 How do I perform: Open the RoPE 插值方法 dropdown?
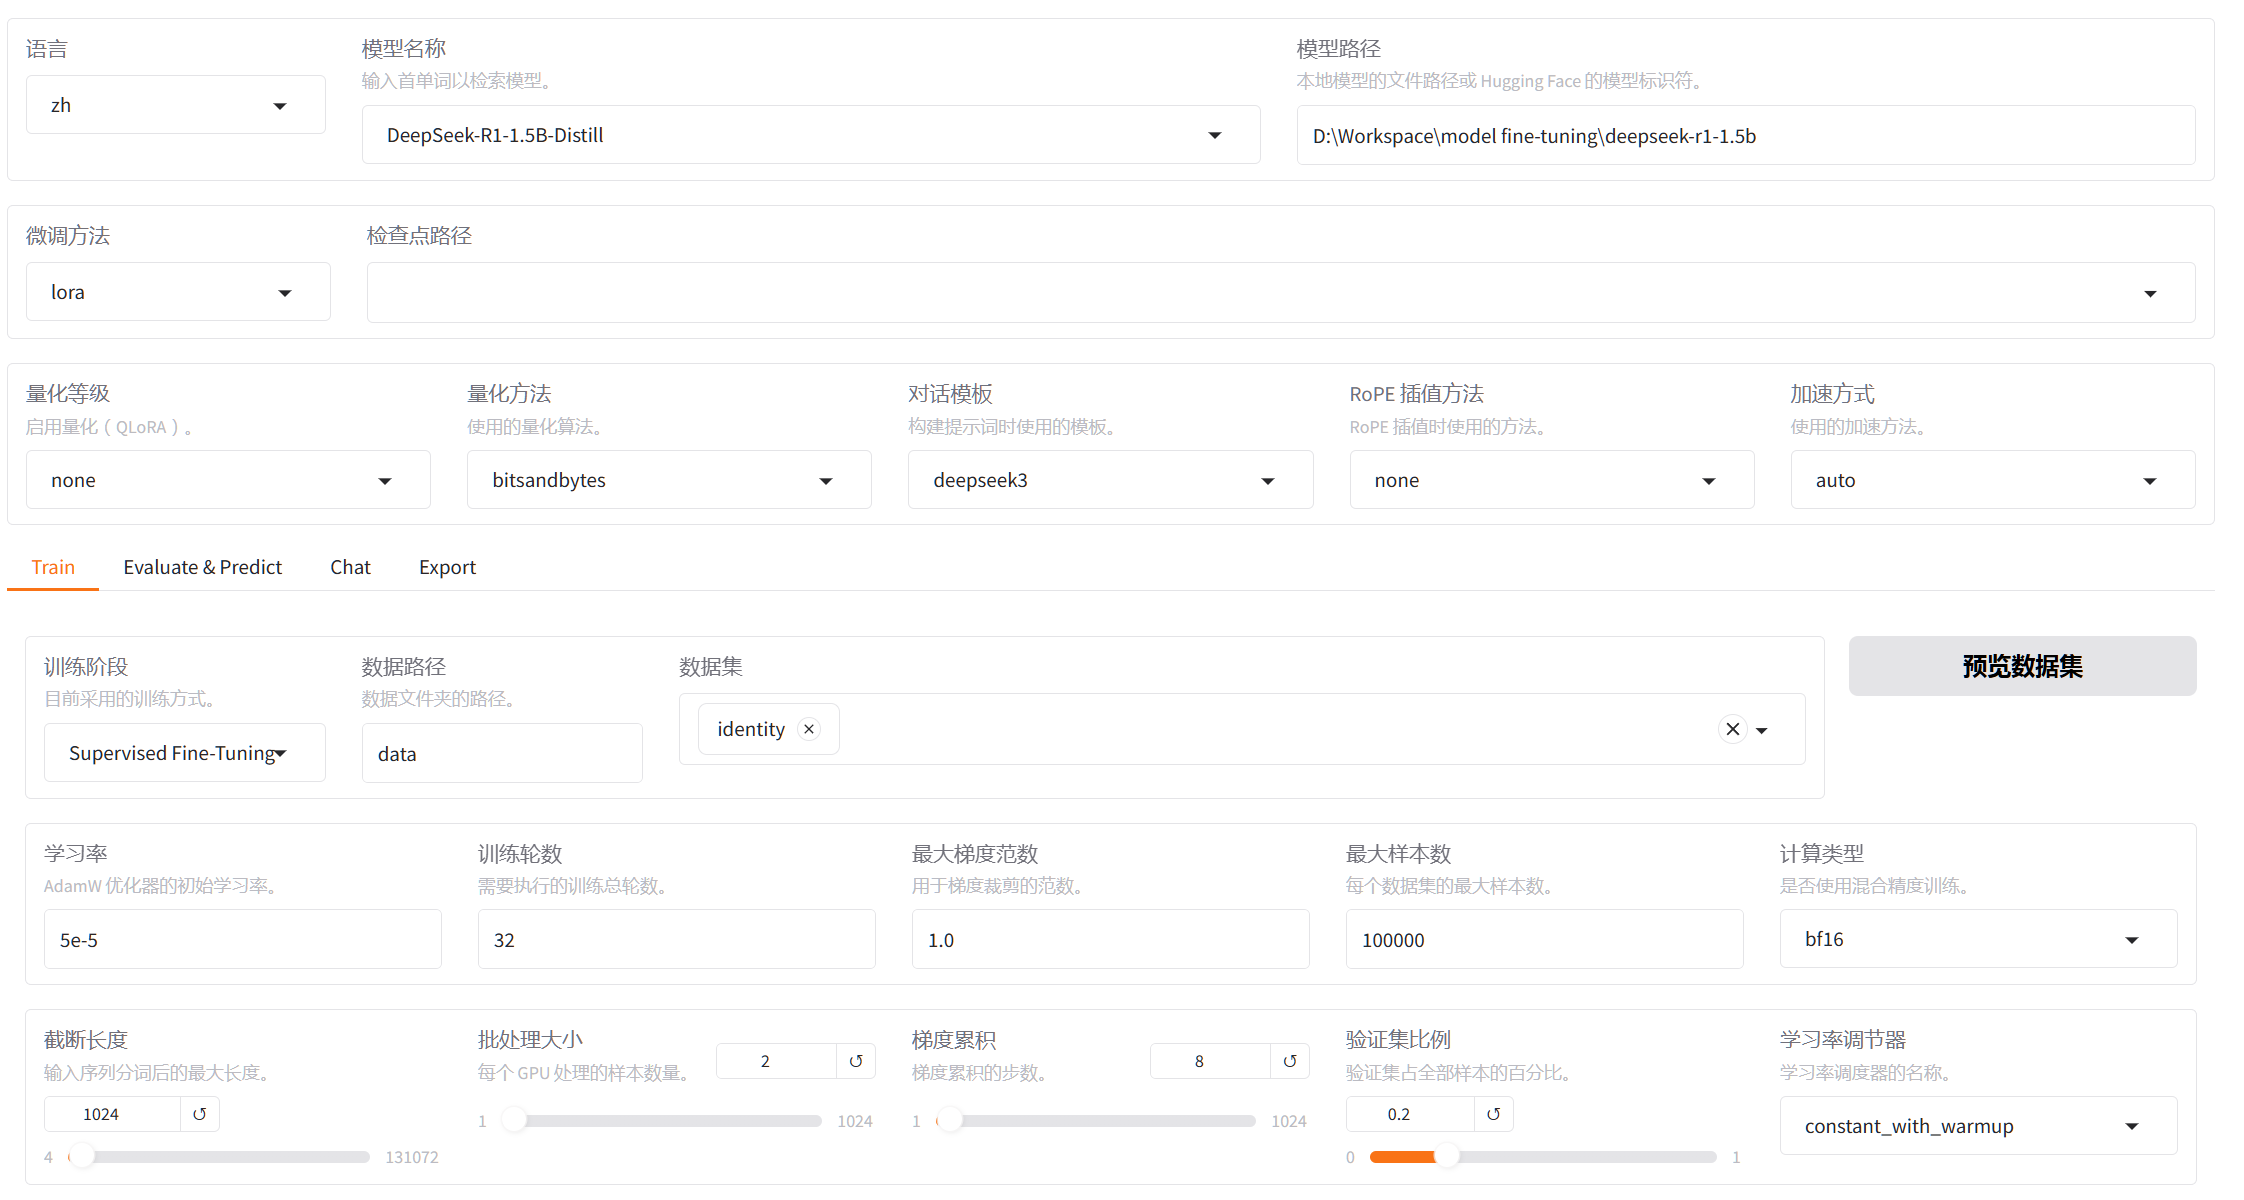[x=1552, y=480]
